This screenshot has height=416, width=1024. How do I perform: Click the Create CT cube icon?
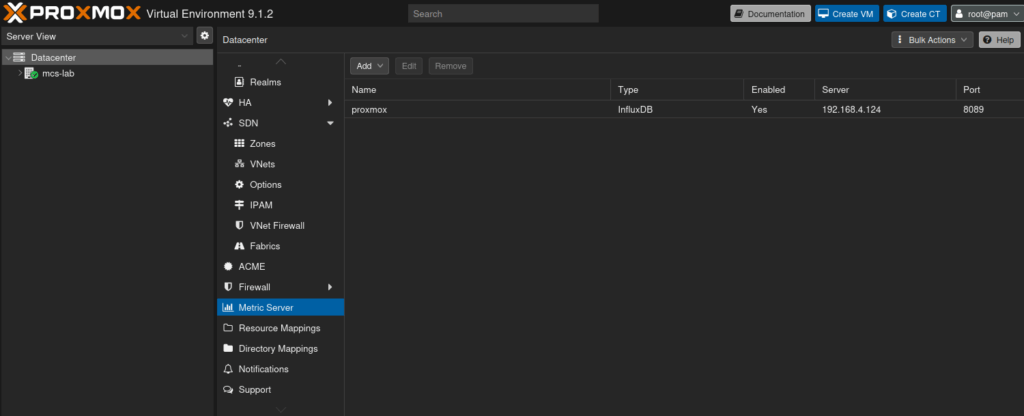[892, 14]
